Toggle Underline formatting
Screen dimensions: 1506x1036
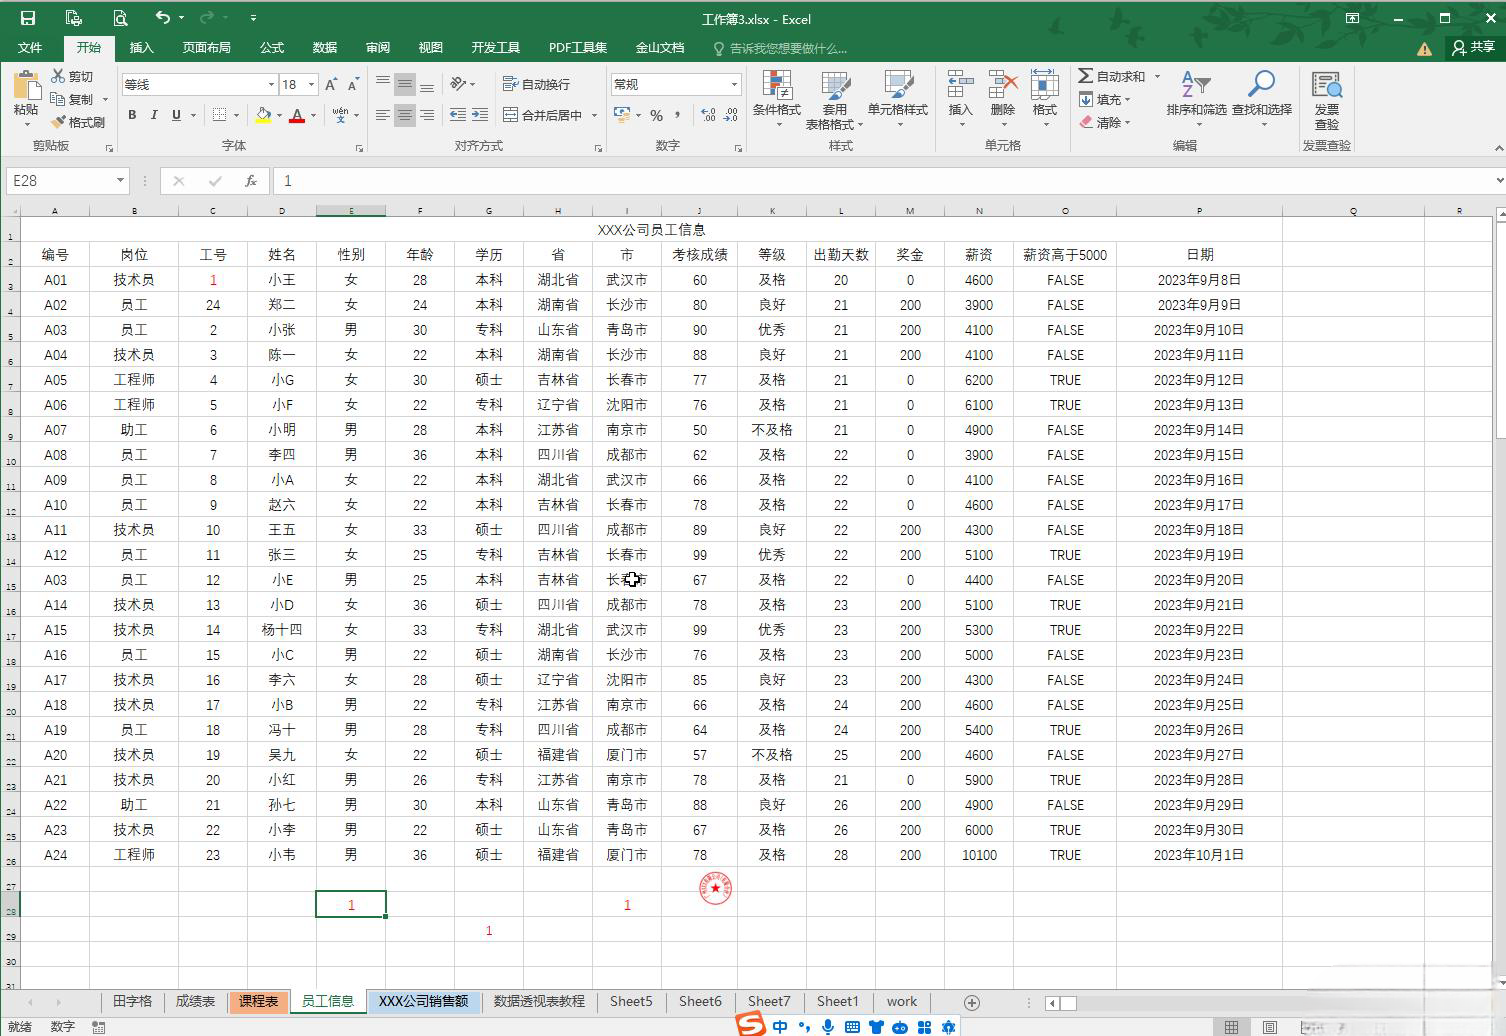(x=176, y=115)
